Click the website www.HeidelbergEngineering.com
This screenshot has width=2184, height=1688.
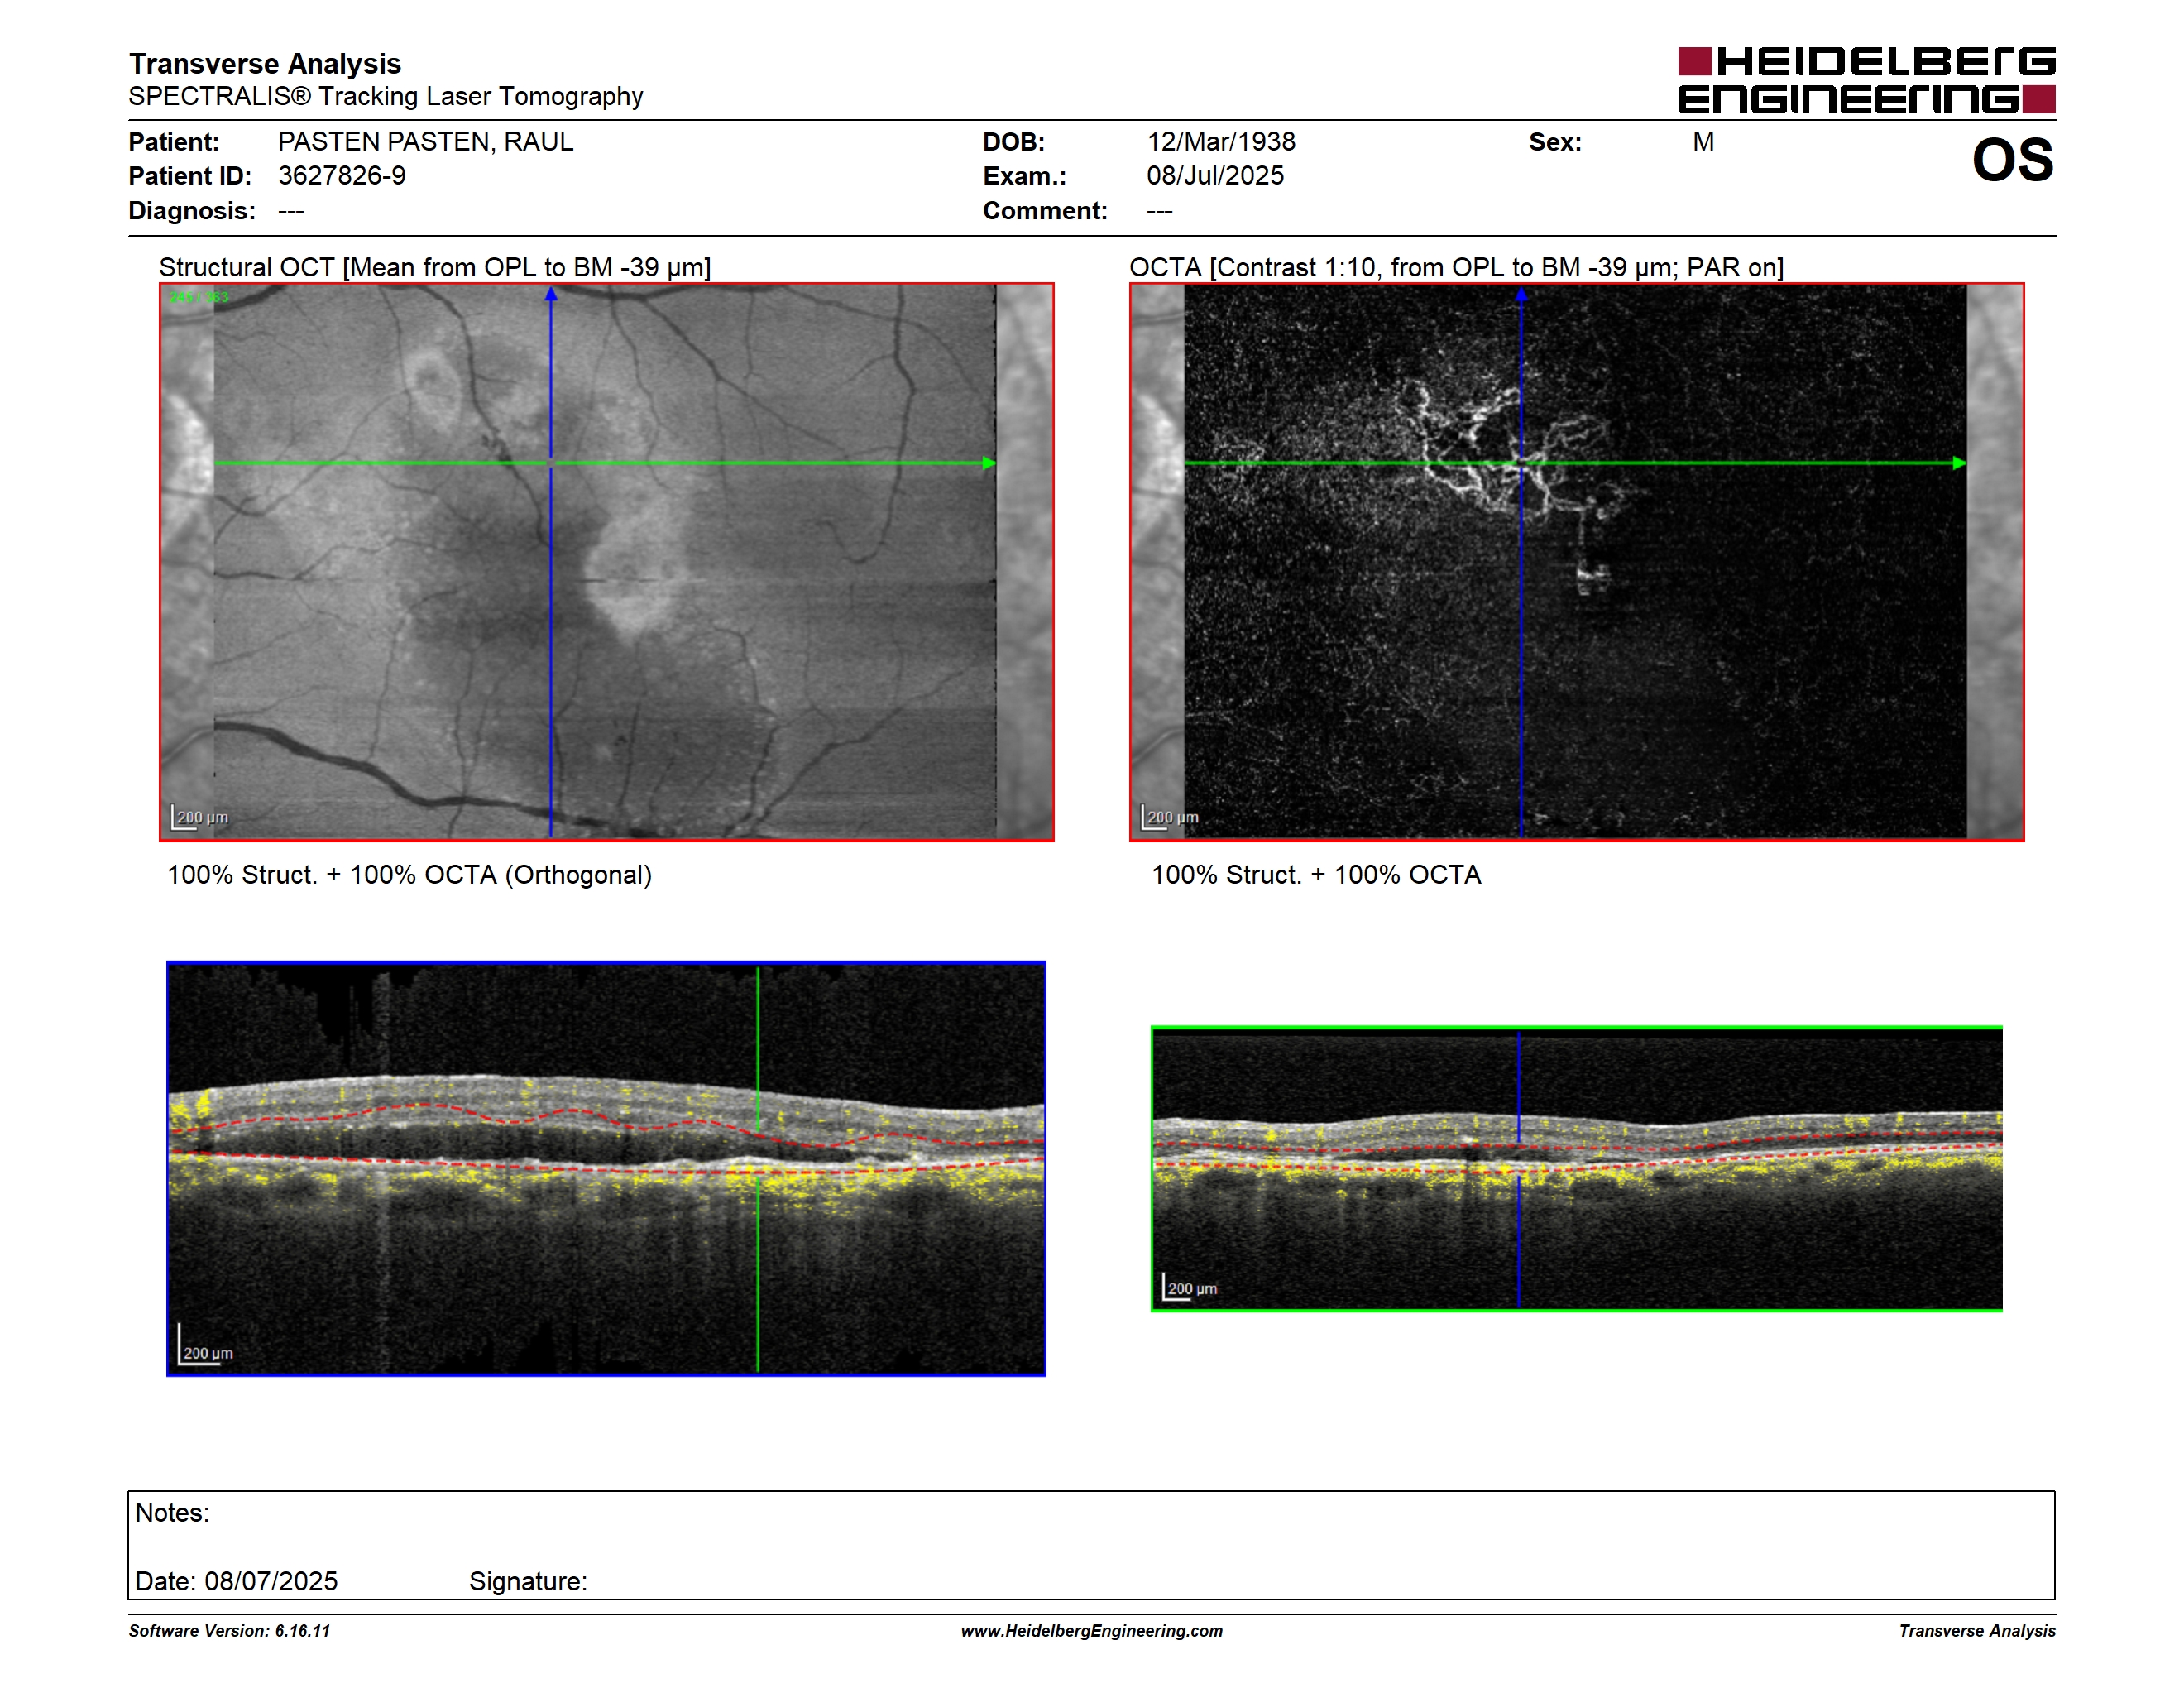pyautogui.click(x=1091, y=1630)
